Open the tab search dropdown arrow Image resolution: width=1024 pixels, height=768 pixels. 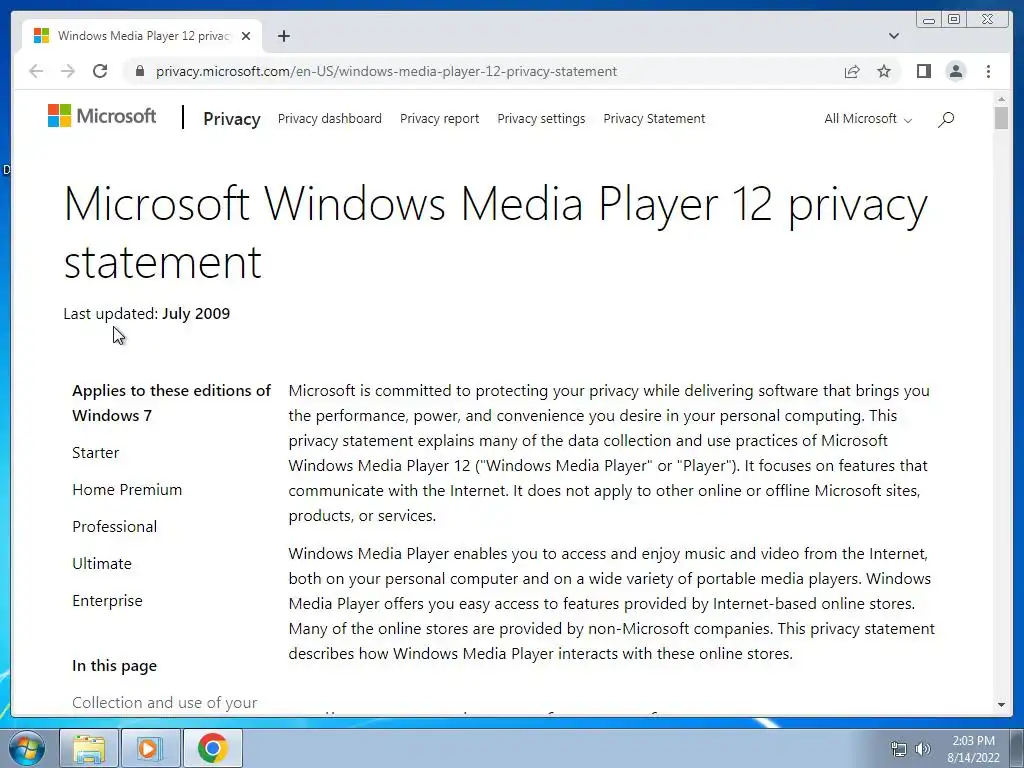(x=893, y=36)
